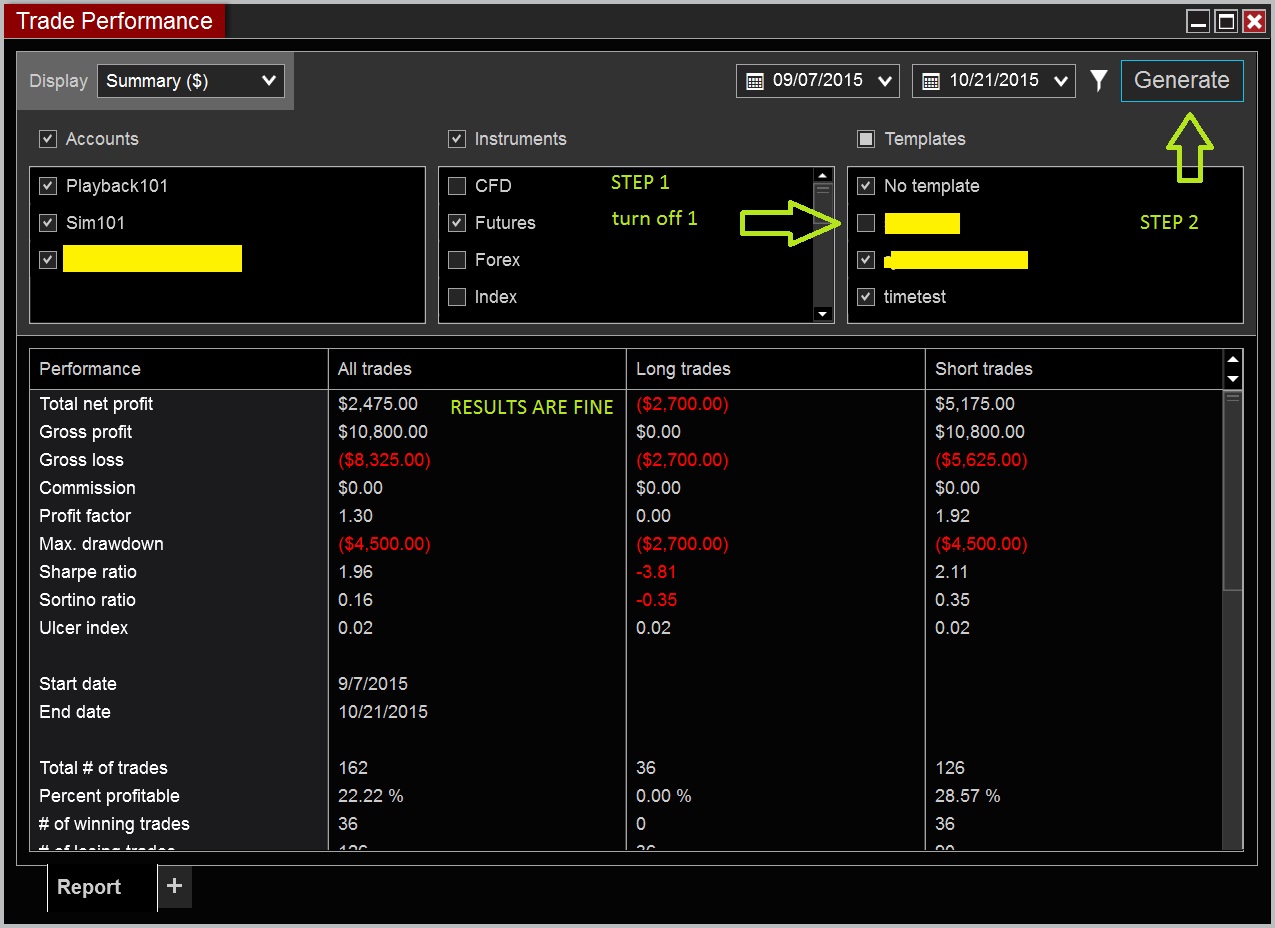Viewport: 1275px width, 928px height.
Task: Enable the Index instrument checkbox
Action: pos(457,297)
